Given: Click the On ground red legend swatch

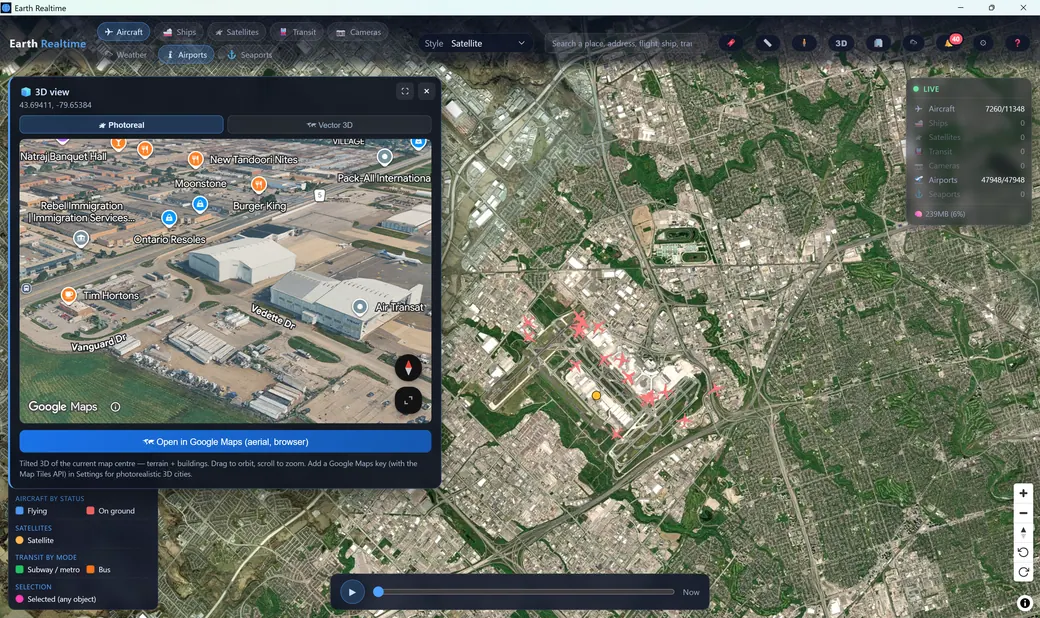Looking at the screenshot, I should tap(90, 511).
